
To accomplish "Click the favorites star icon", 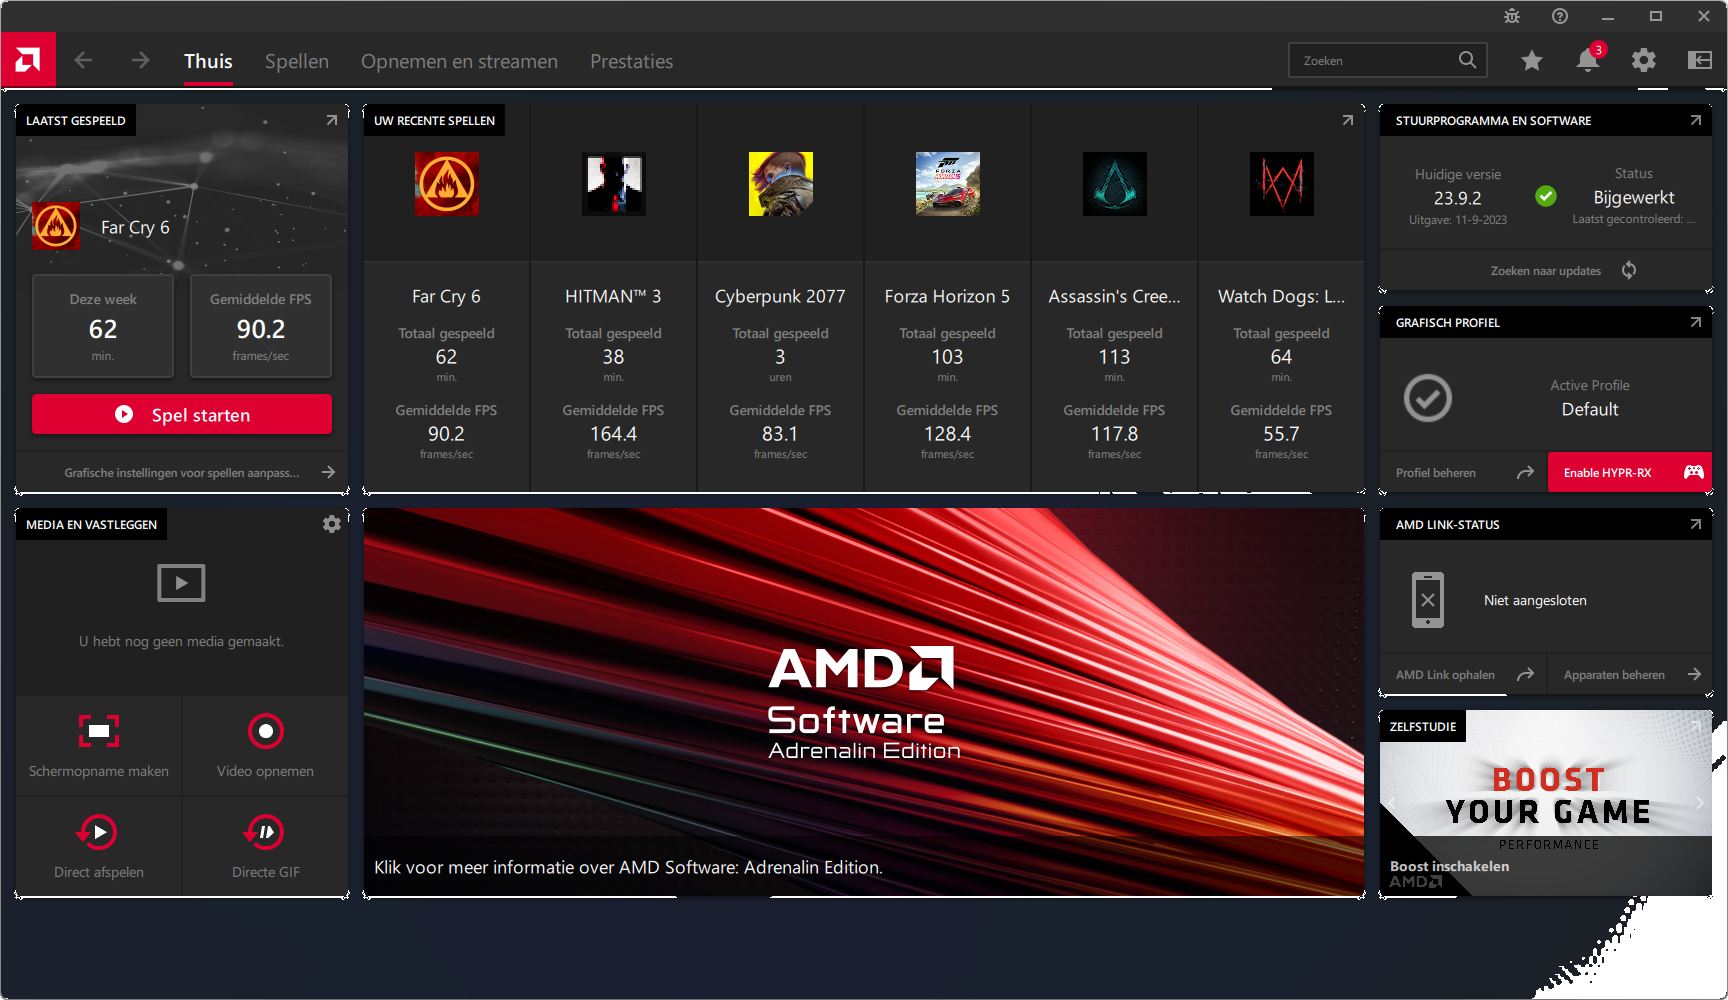I will pyautogui.click(x=1531, y=61).
